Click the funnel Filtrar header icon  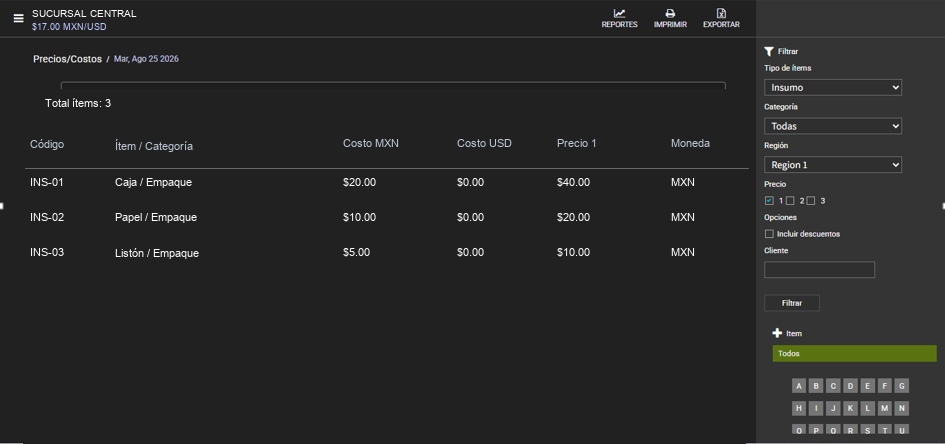coord(769,52)
